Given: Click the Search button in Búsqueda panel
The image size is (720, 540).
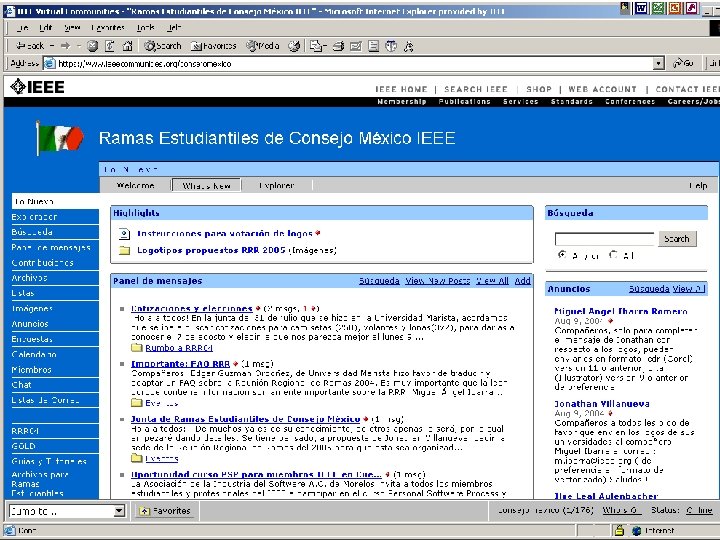Looking at the screenshot, I should click(677, 239).
